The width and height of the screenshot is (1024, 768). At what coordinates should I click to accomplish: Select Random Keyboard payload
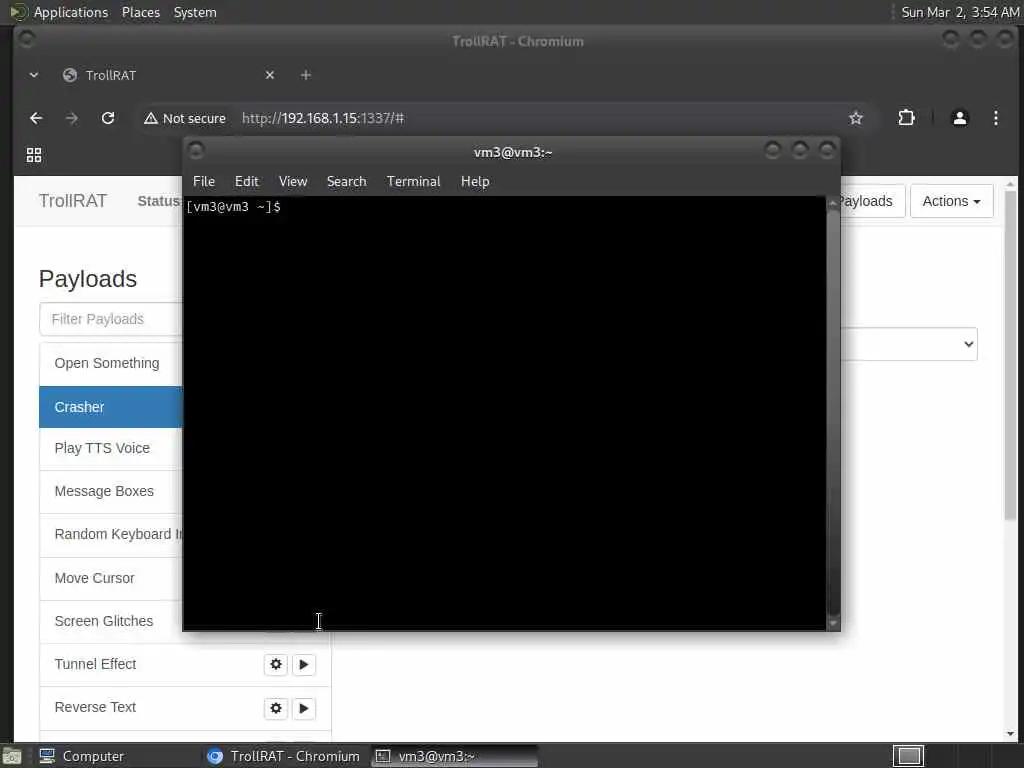click(111, 535)
